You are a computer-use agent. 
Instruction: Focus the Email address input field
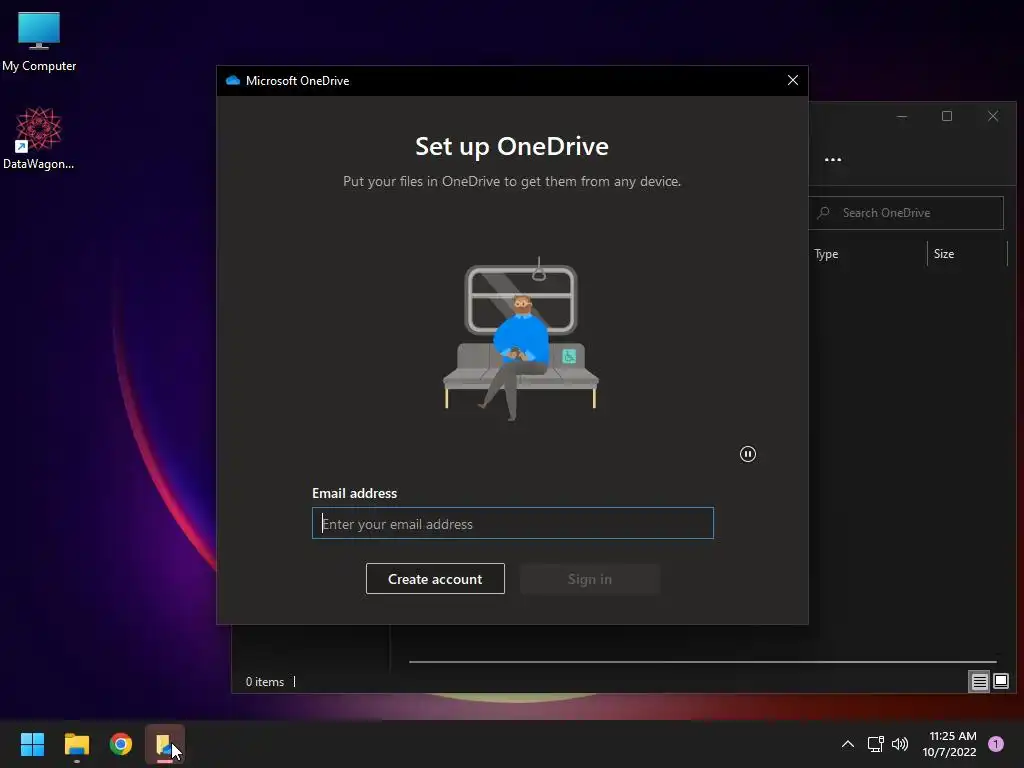click(x=513, y=523)
